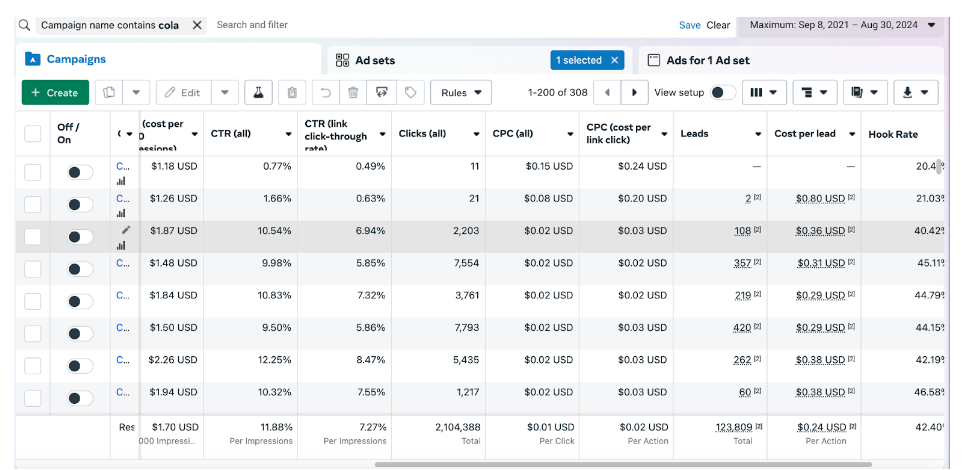Click the vertical scrollbar thumb by Hook Rate
The height and width of the screenshot is (470, 962).
point(939,166)
